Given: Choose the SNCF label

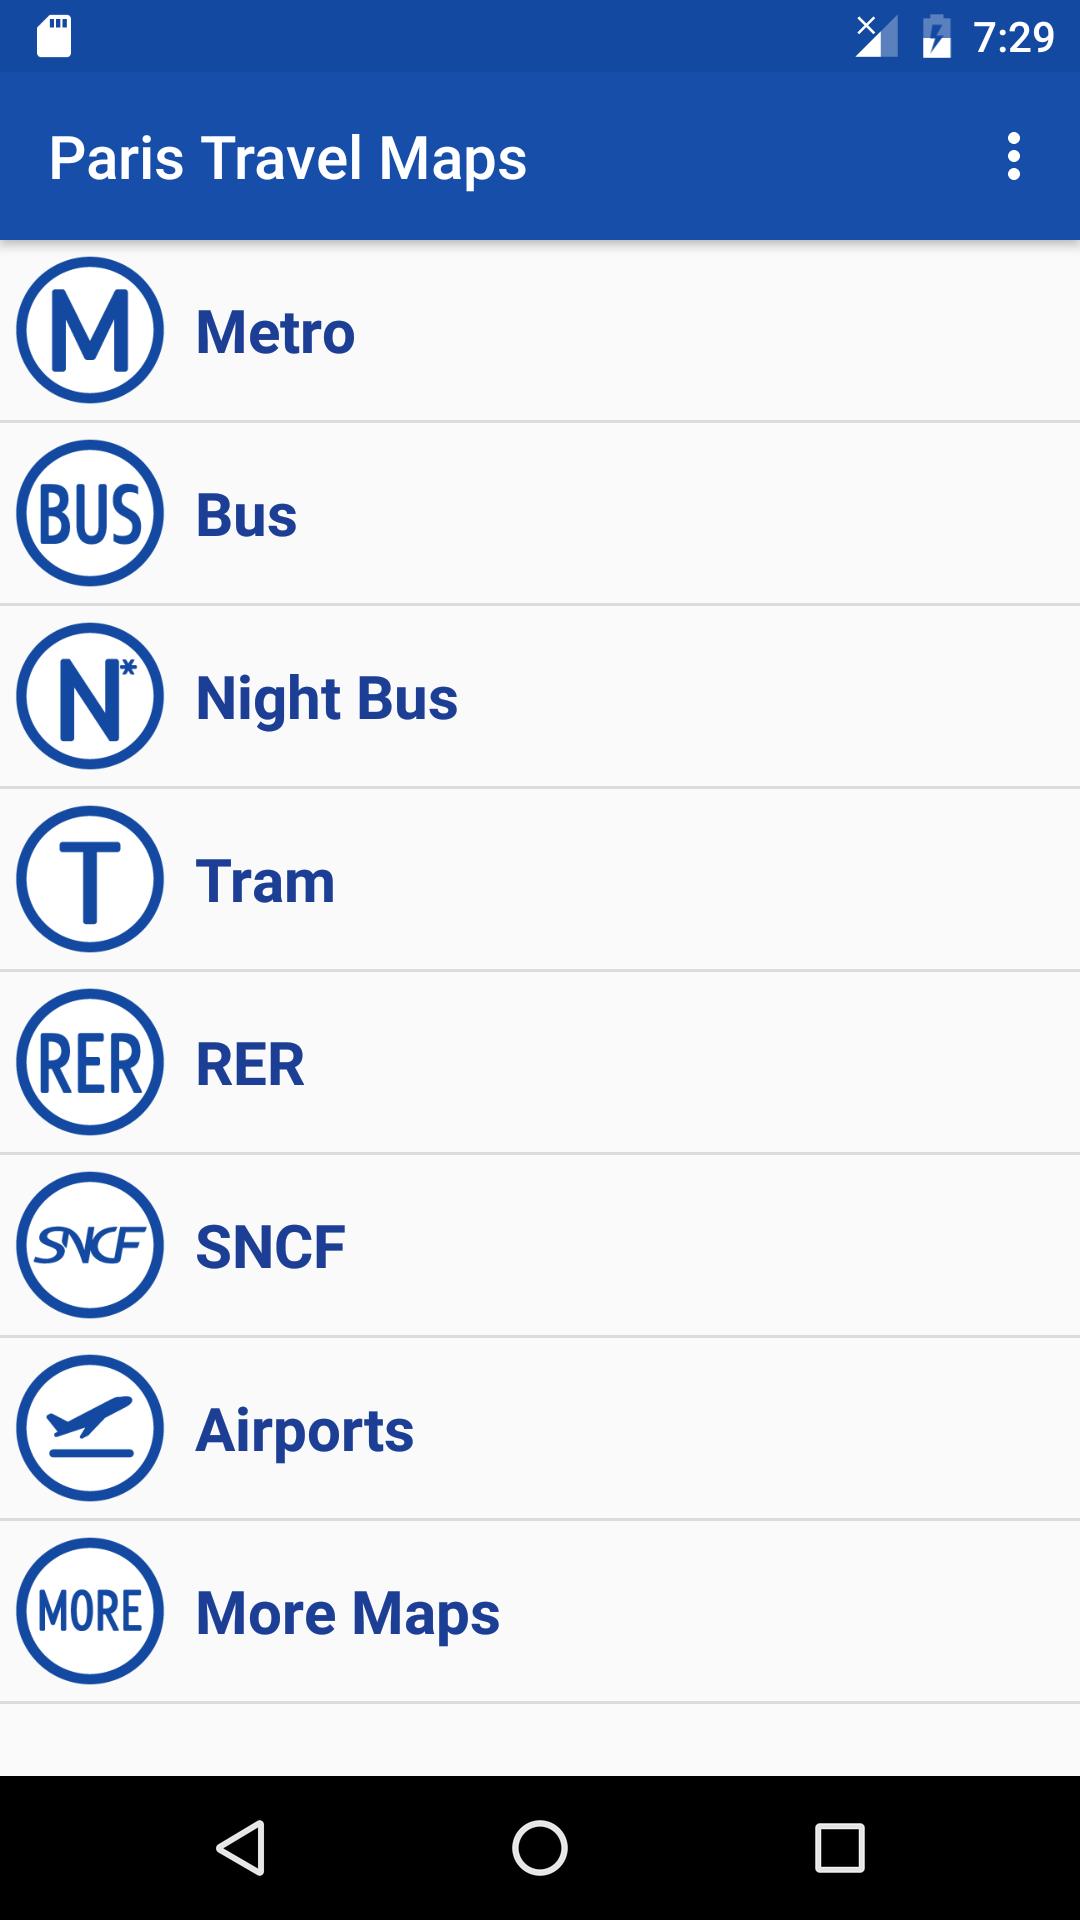Looking at the screenshot, I should tap(270, 1247).
